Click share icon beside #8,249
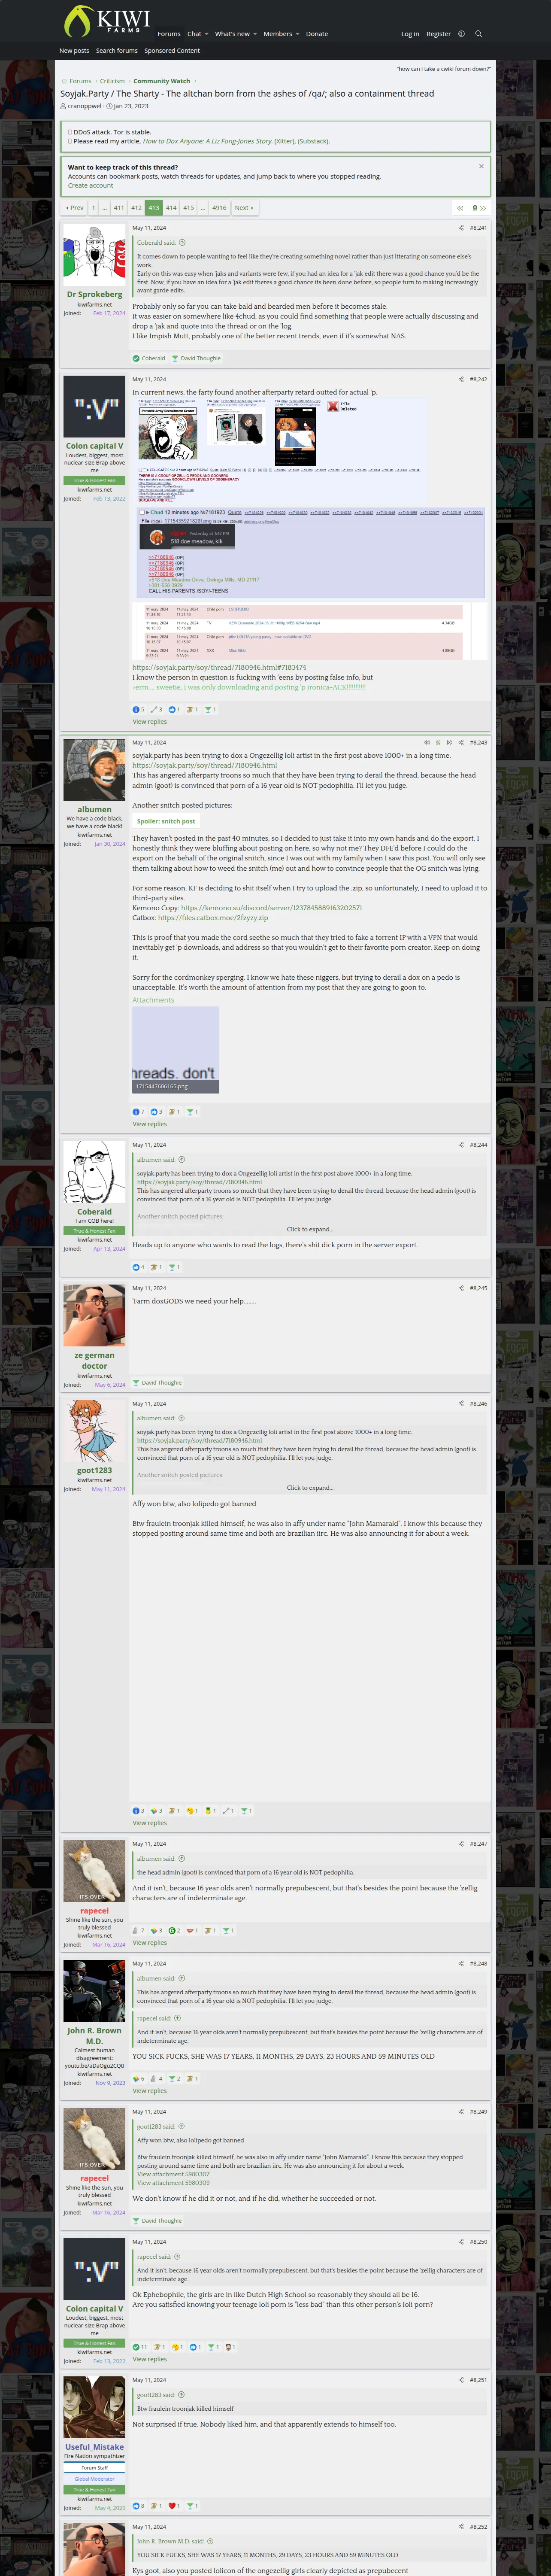The height and width of the screenshot is (2576, 551). coord(461,2111)
